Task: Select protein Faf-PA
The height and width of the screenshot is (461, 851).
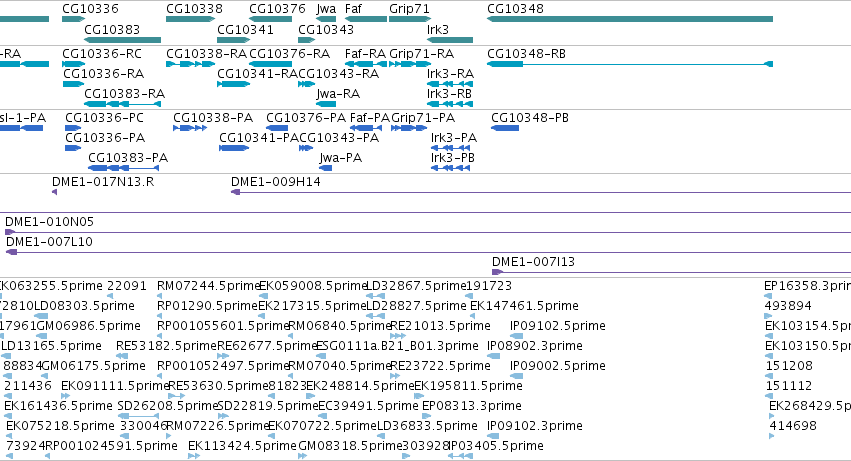Action: tap(370, 118)
